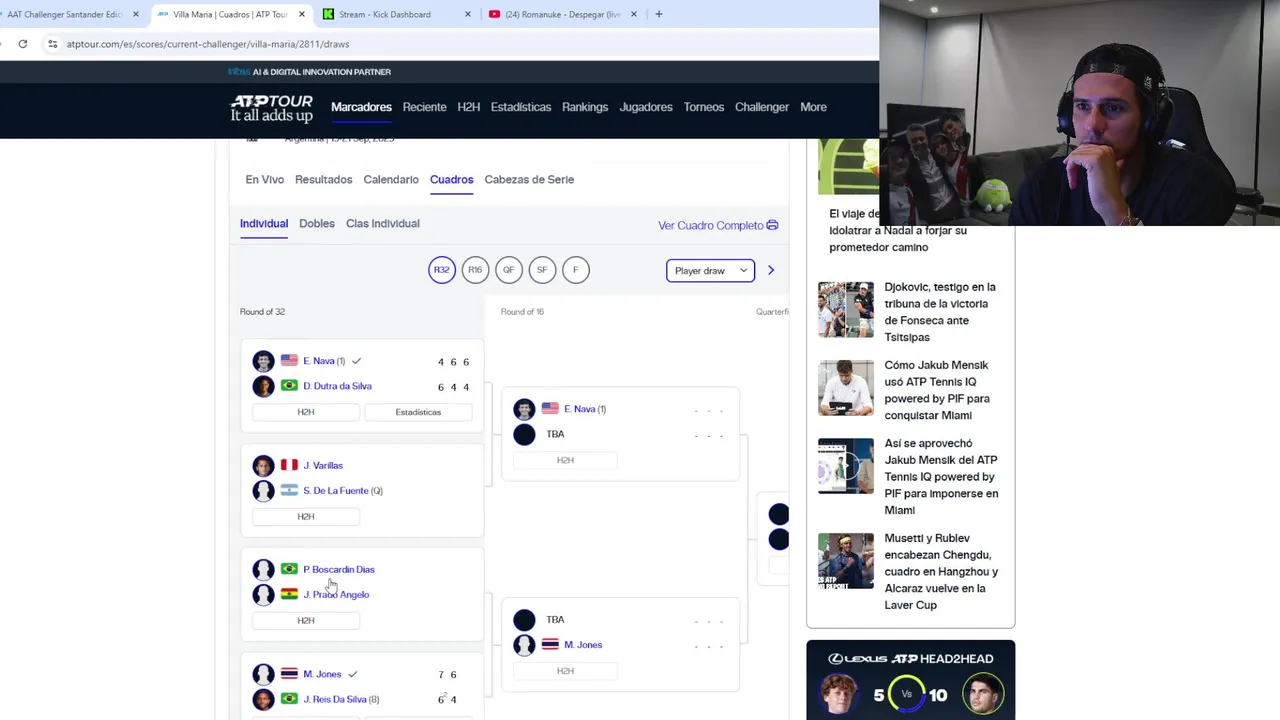Open M. Jones link in Round of 32
The height and width of the screenshot is (720, 1280).
coord(322,674)
